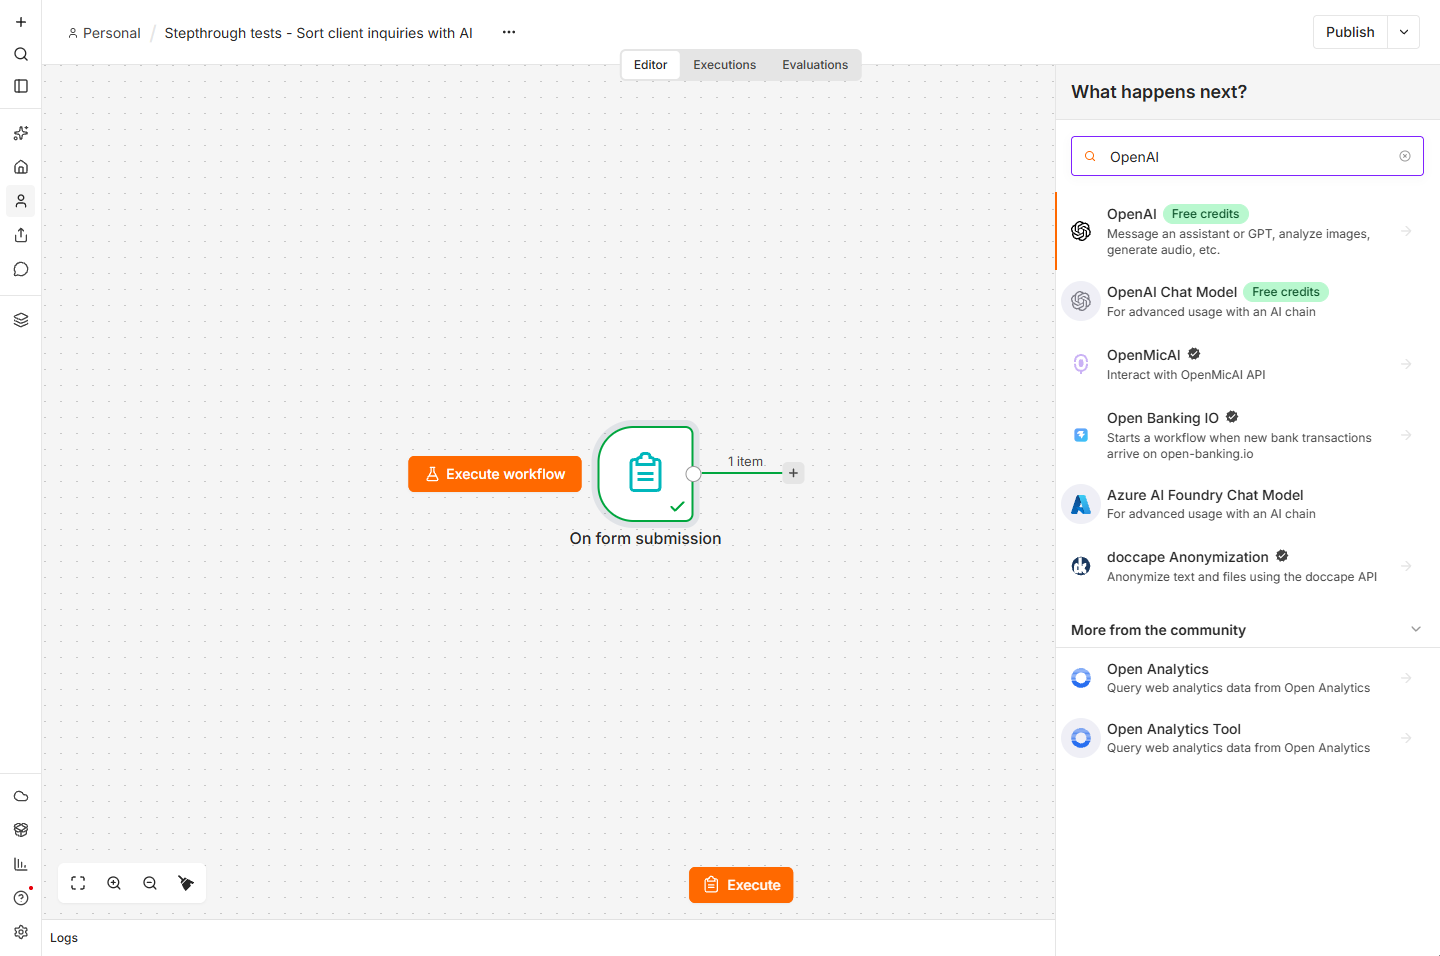1440x956 pixels.
Task: Click the tidy up broom icon
Action: click(186, 883)
